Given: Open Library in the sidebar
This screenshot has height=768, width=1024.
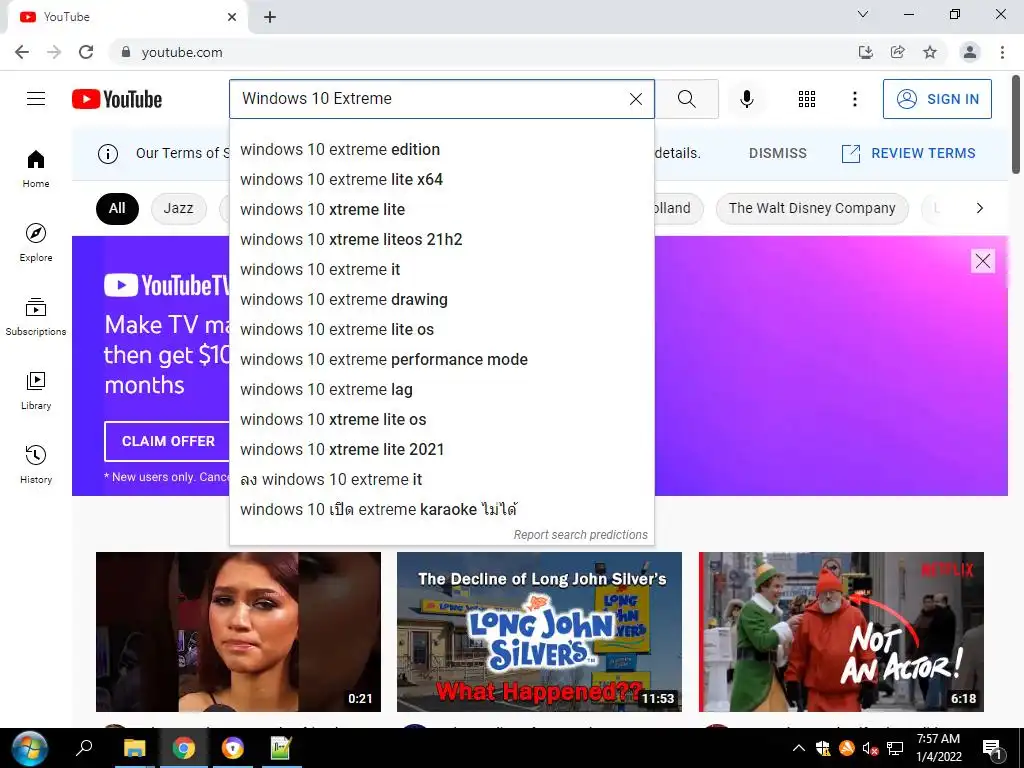Looking at the screenshot, I should (36, 391).
